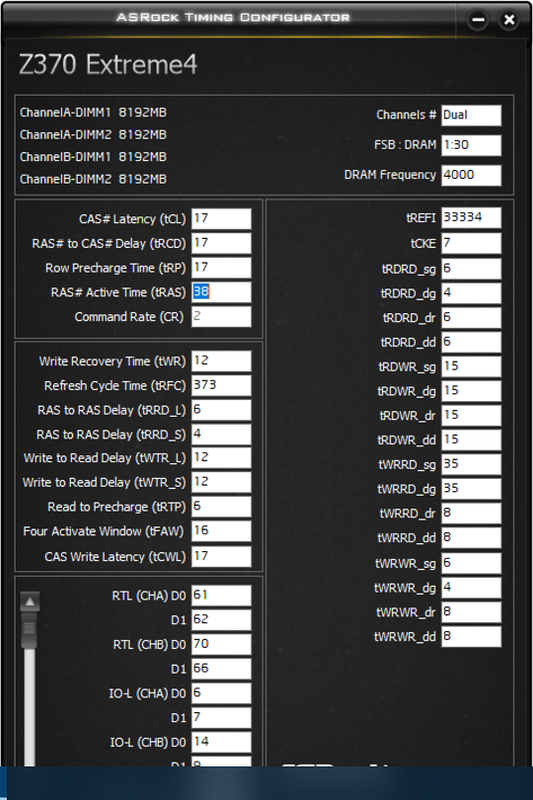The width and height of the screenshot is (533, 800).
Task: Click the tRDWR_dg value field
Action: (471, 391)
